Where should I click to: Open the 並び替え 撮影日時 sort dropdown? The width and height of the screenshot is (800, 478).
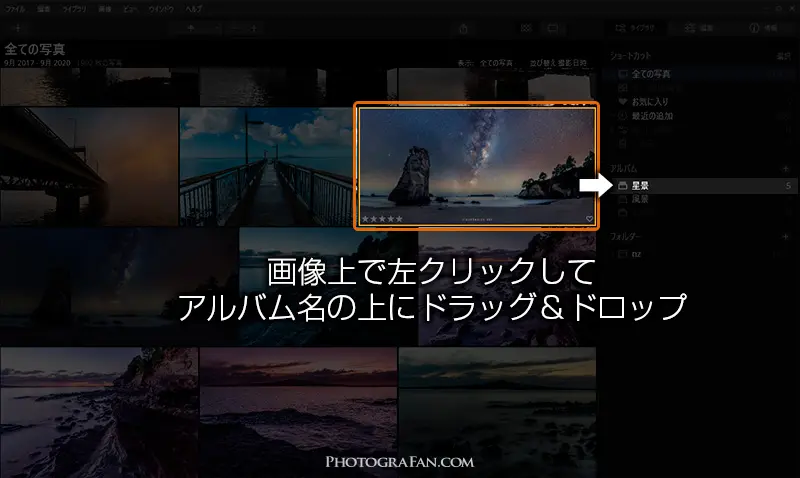coord(558,63)
